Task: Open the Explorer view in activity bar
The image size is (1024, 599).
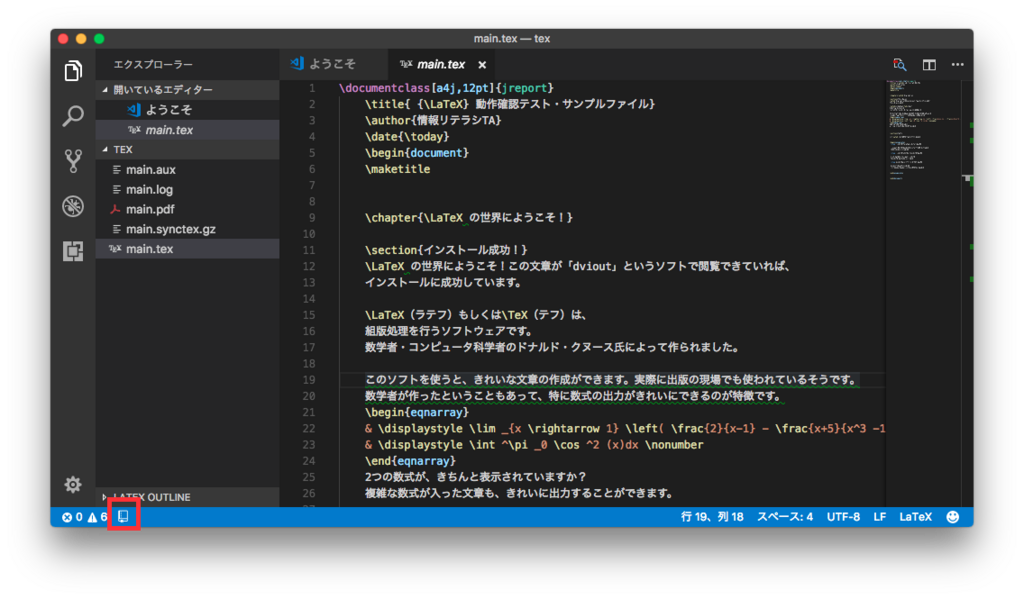Action: tap(73, 71)
